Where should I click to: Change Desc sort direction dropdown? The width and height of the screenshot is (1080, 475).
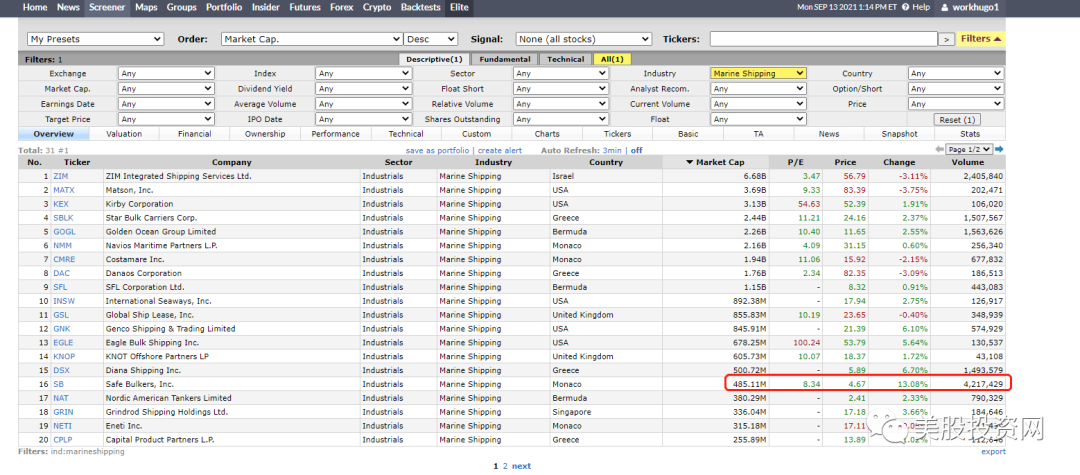pyautogui.click(x=431, y=40)
